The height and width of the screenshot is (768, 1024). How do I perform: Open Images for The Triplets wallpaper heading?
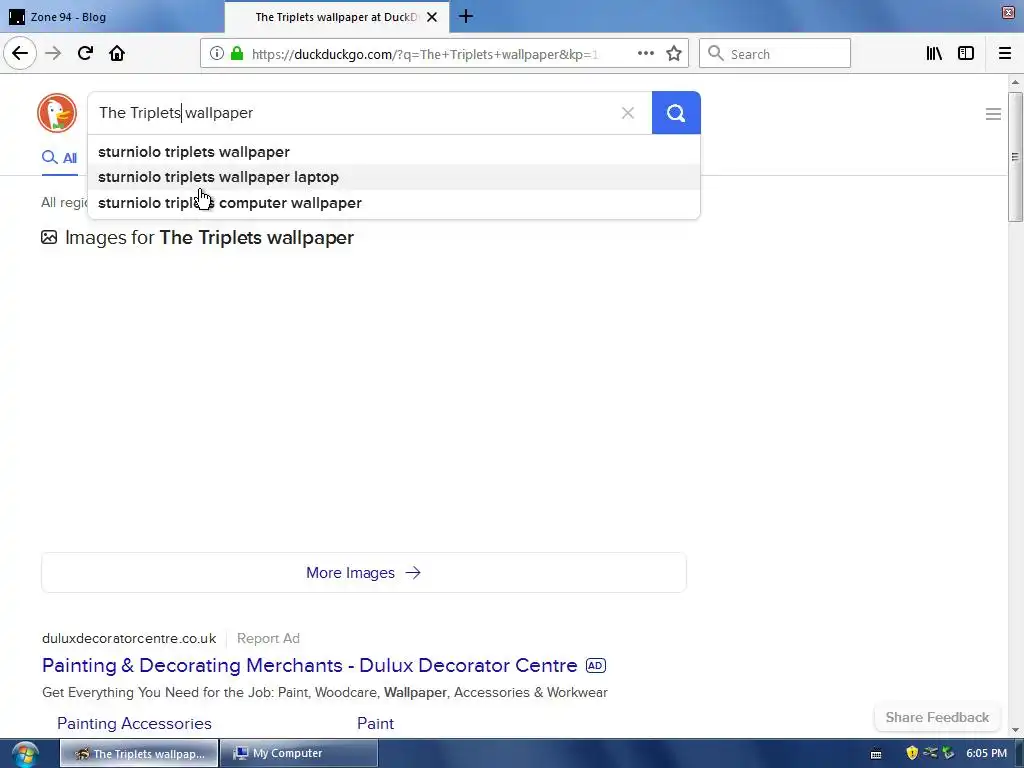click(x=209, y=237)
